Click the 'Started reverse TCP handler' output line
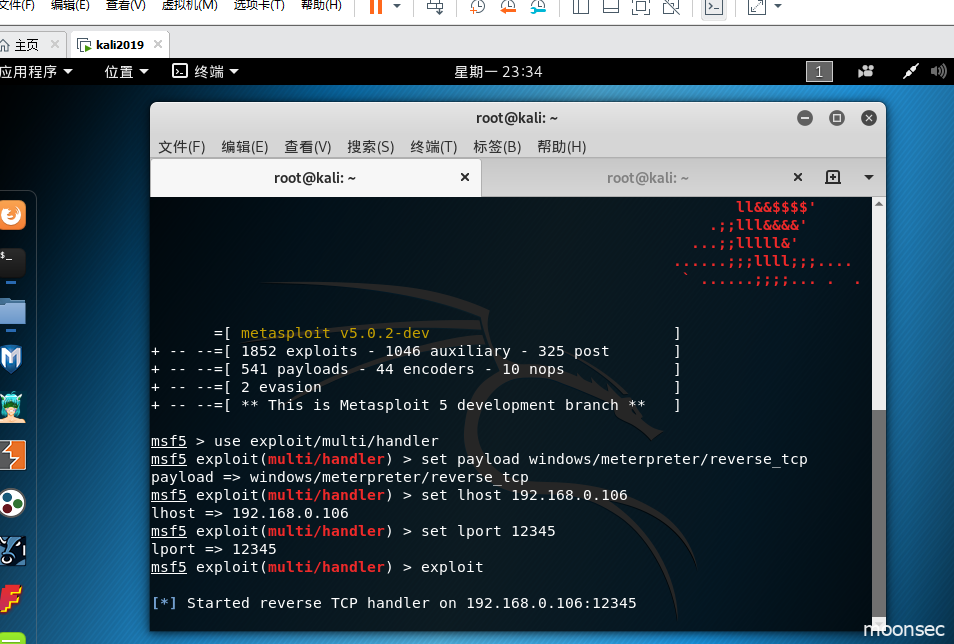The height and width of the screenshot is (644, 954). (x=394, y=603)
